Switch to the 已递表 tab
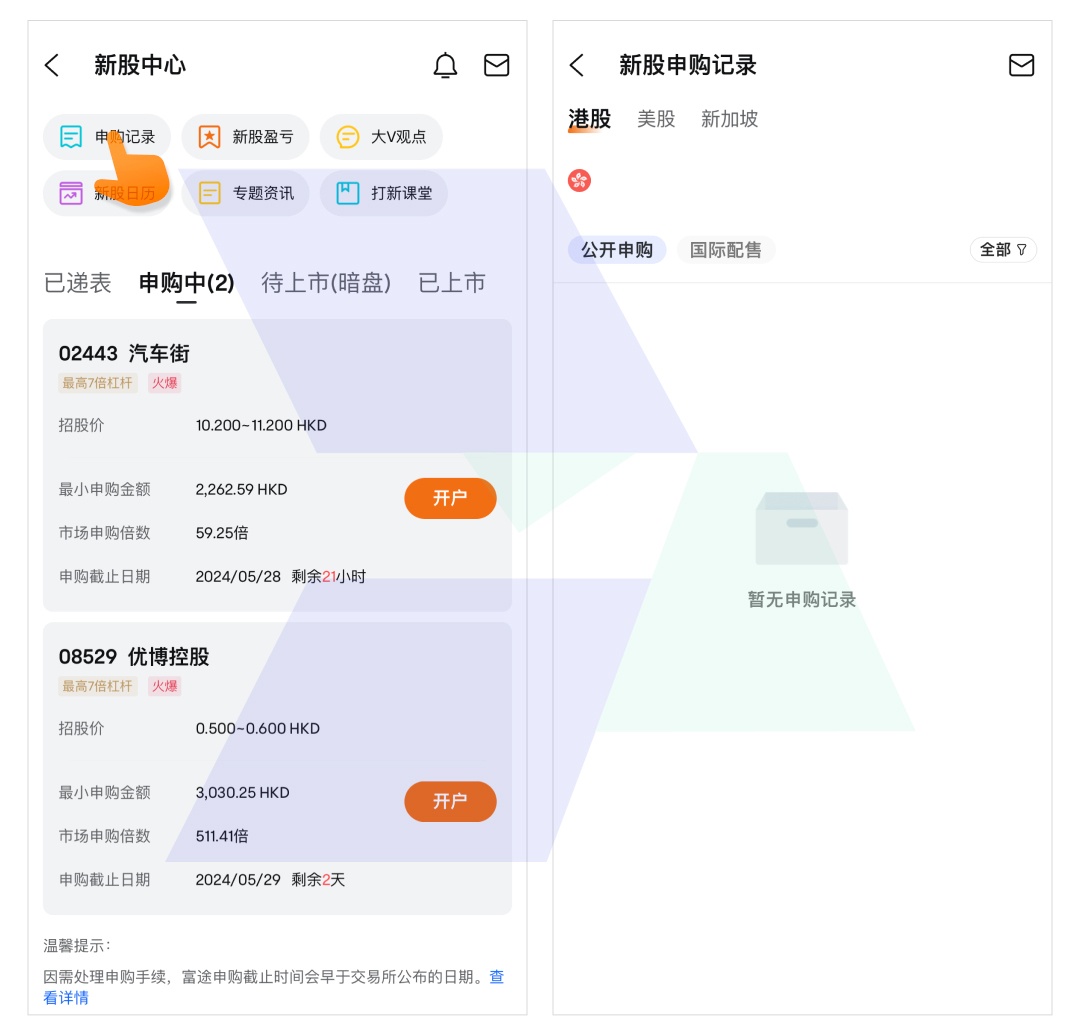Screen dimensions: 1080x1036 pyautogui.click(x=77, y=282)
